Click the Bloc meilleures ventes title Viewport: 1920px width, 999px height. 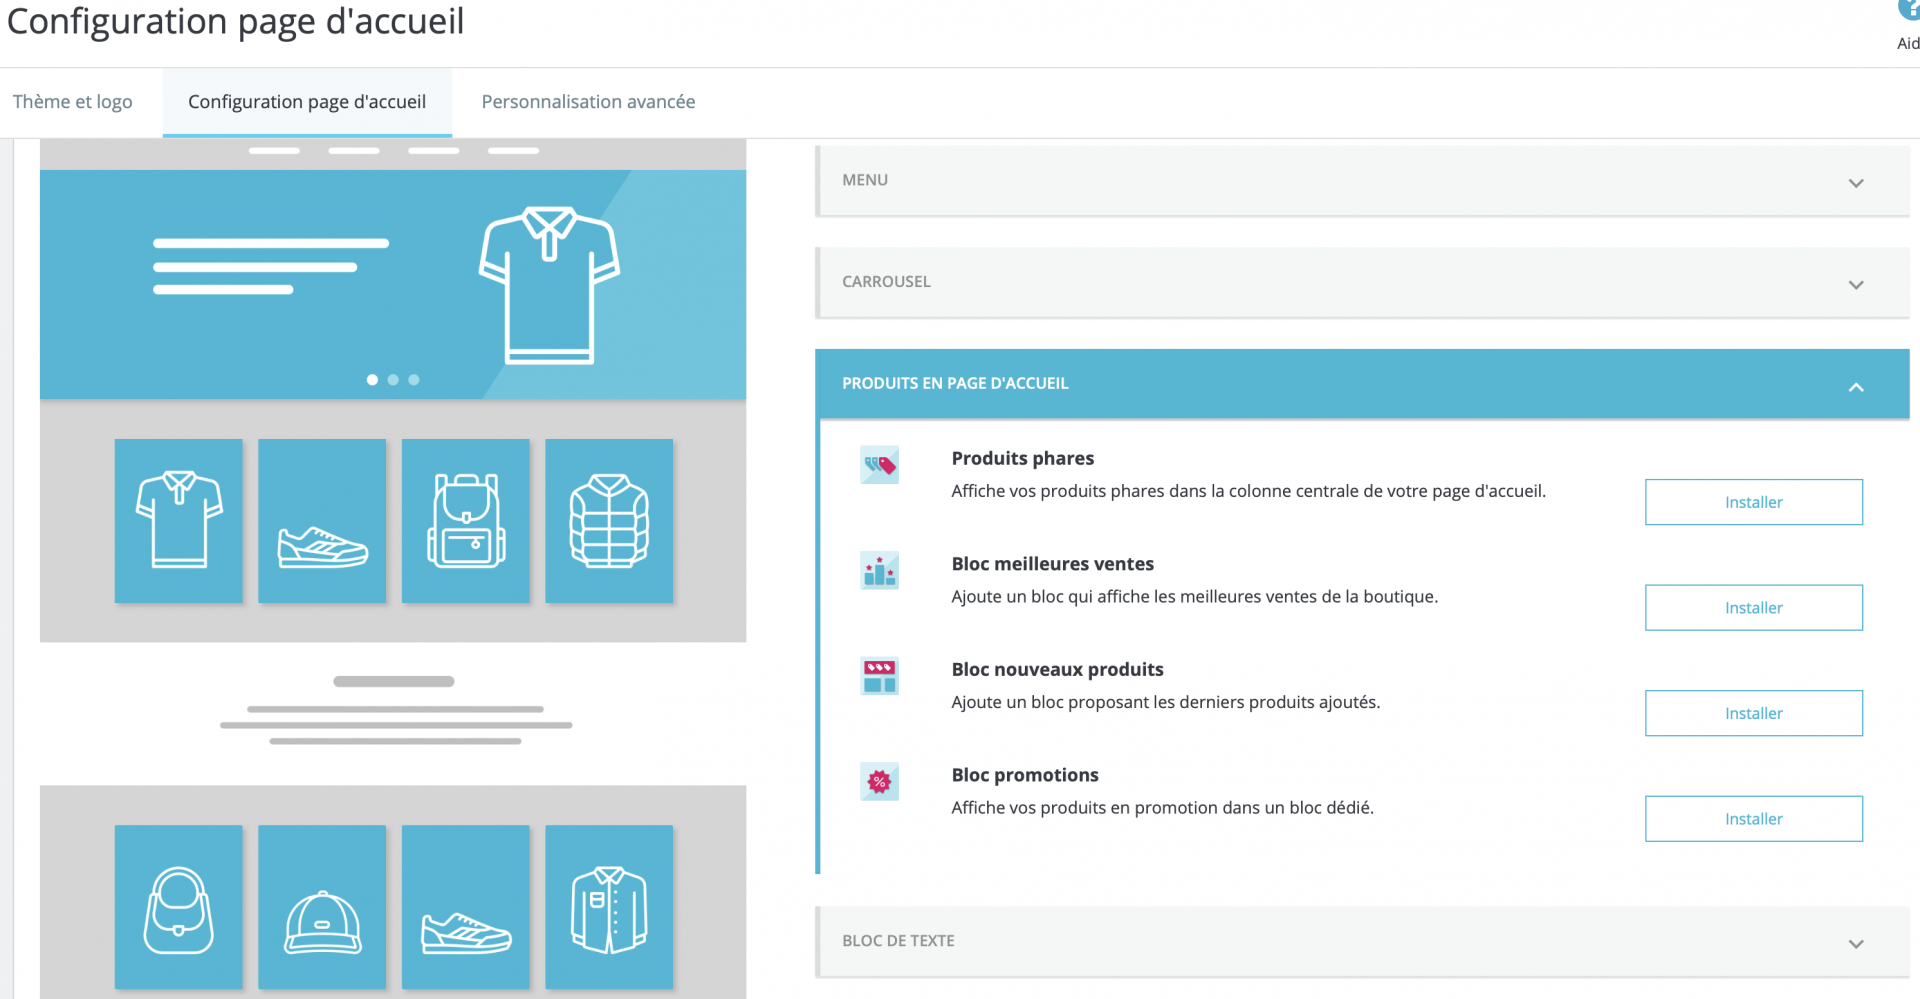click(x=1053, y=564)
